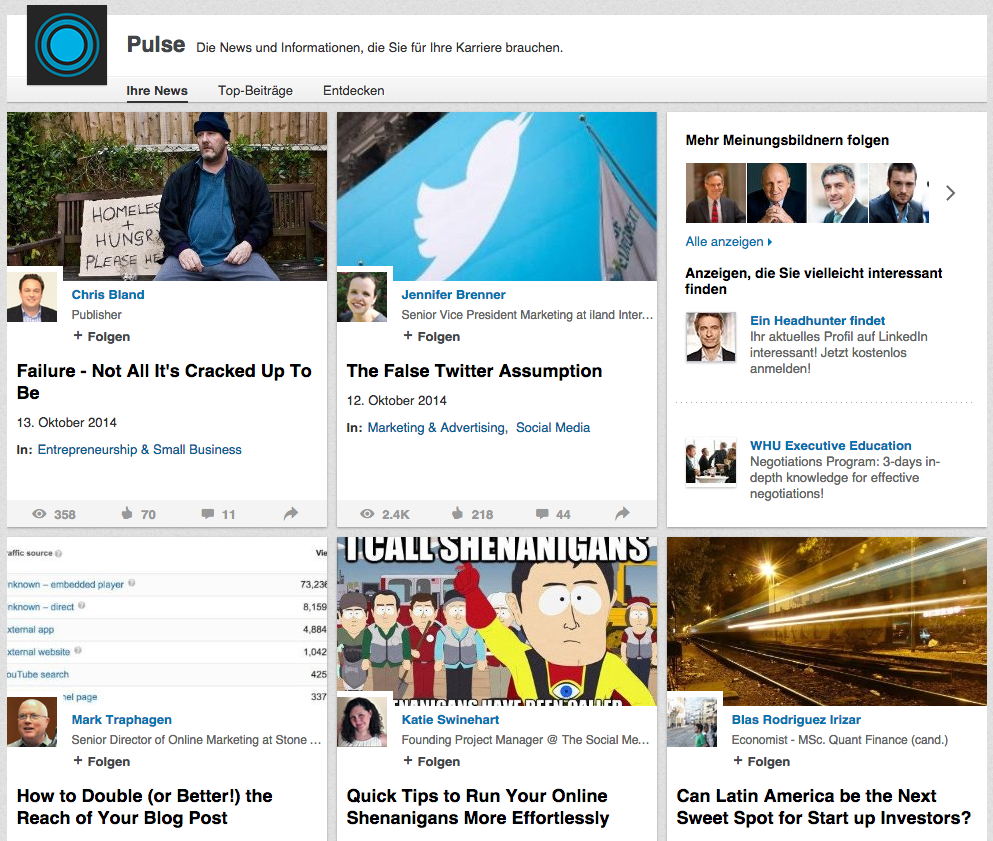Screen dimensions: 993x841
Task: Click Chris Bland's avatar photo
Action: pyautogui.click(x=32, y=297)
